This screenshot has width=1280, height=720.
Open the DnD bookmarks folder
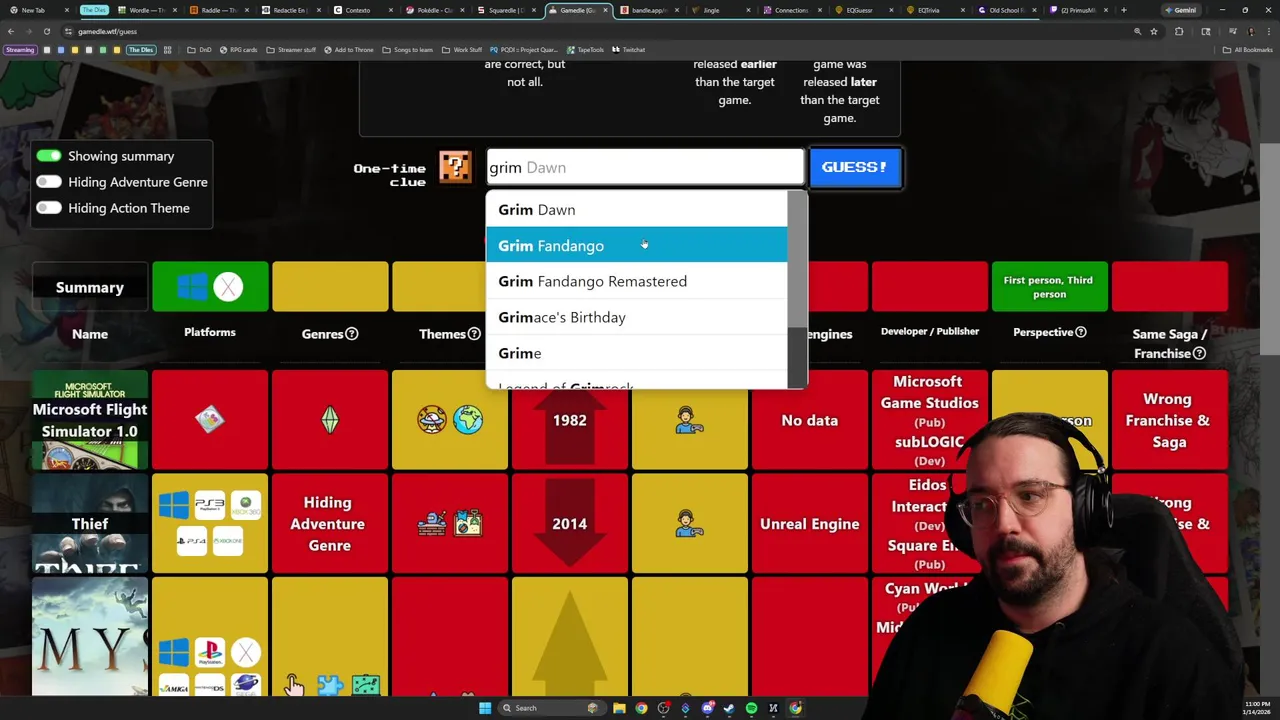click(x=199, y=49)
